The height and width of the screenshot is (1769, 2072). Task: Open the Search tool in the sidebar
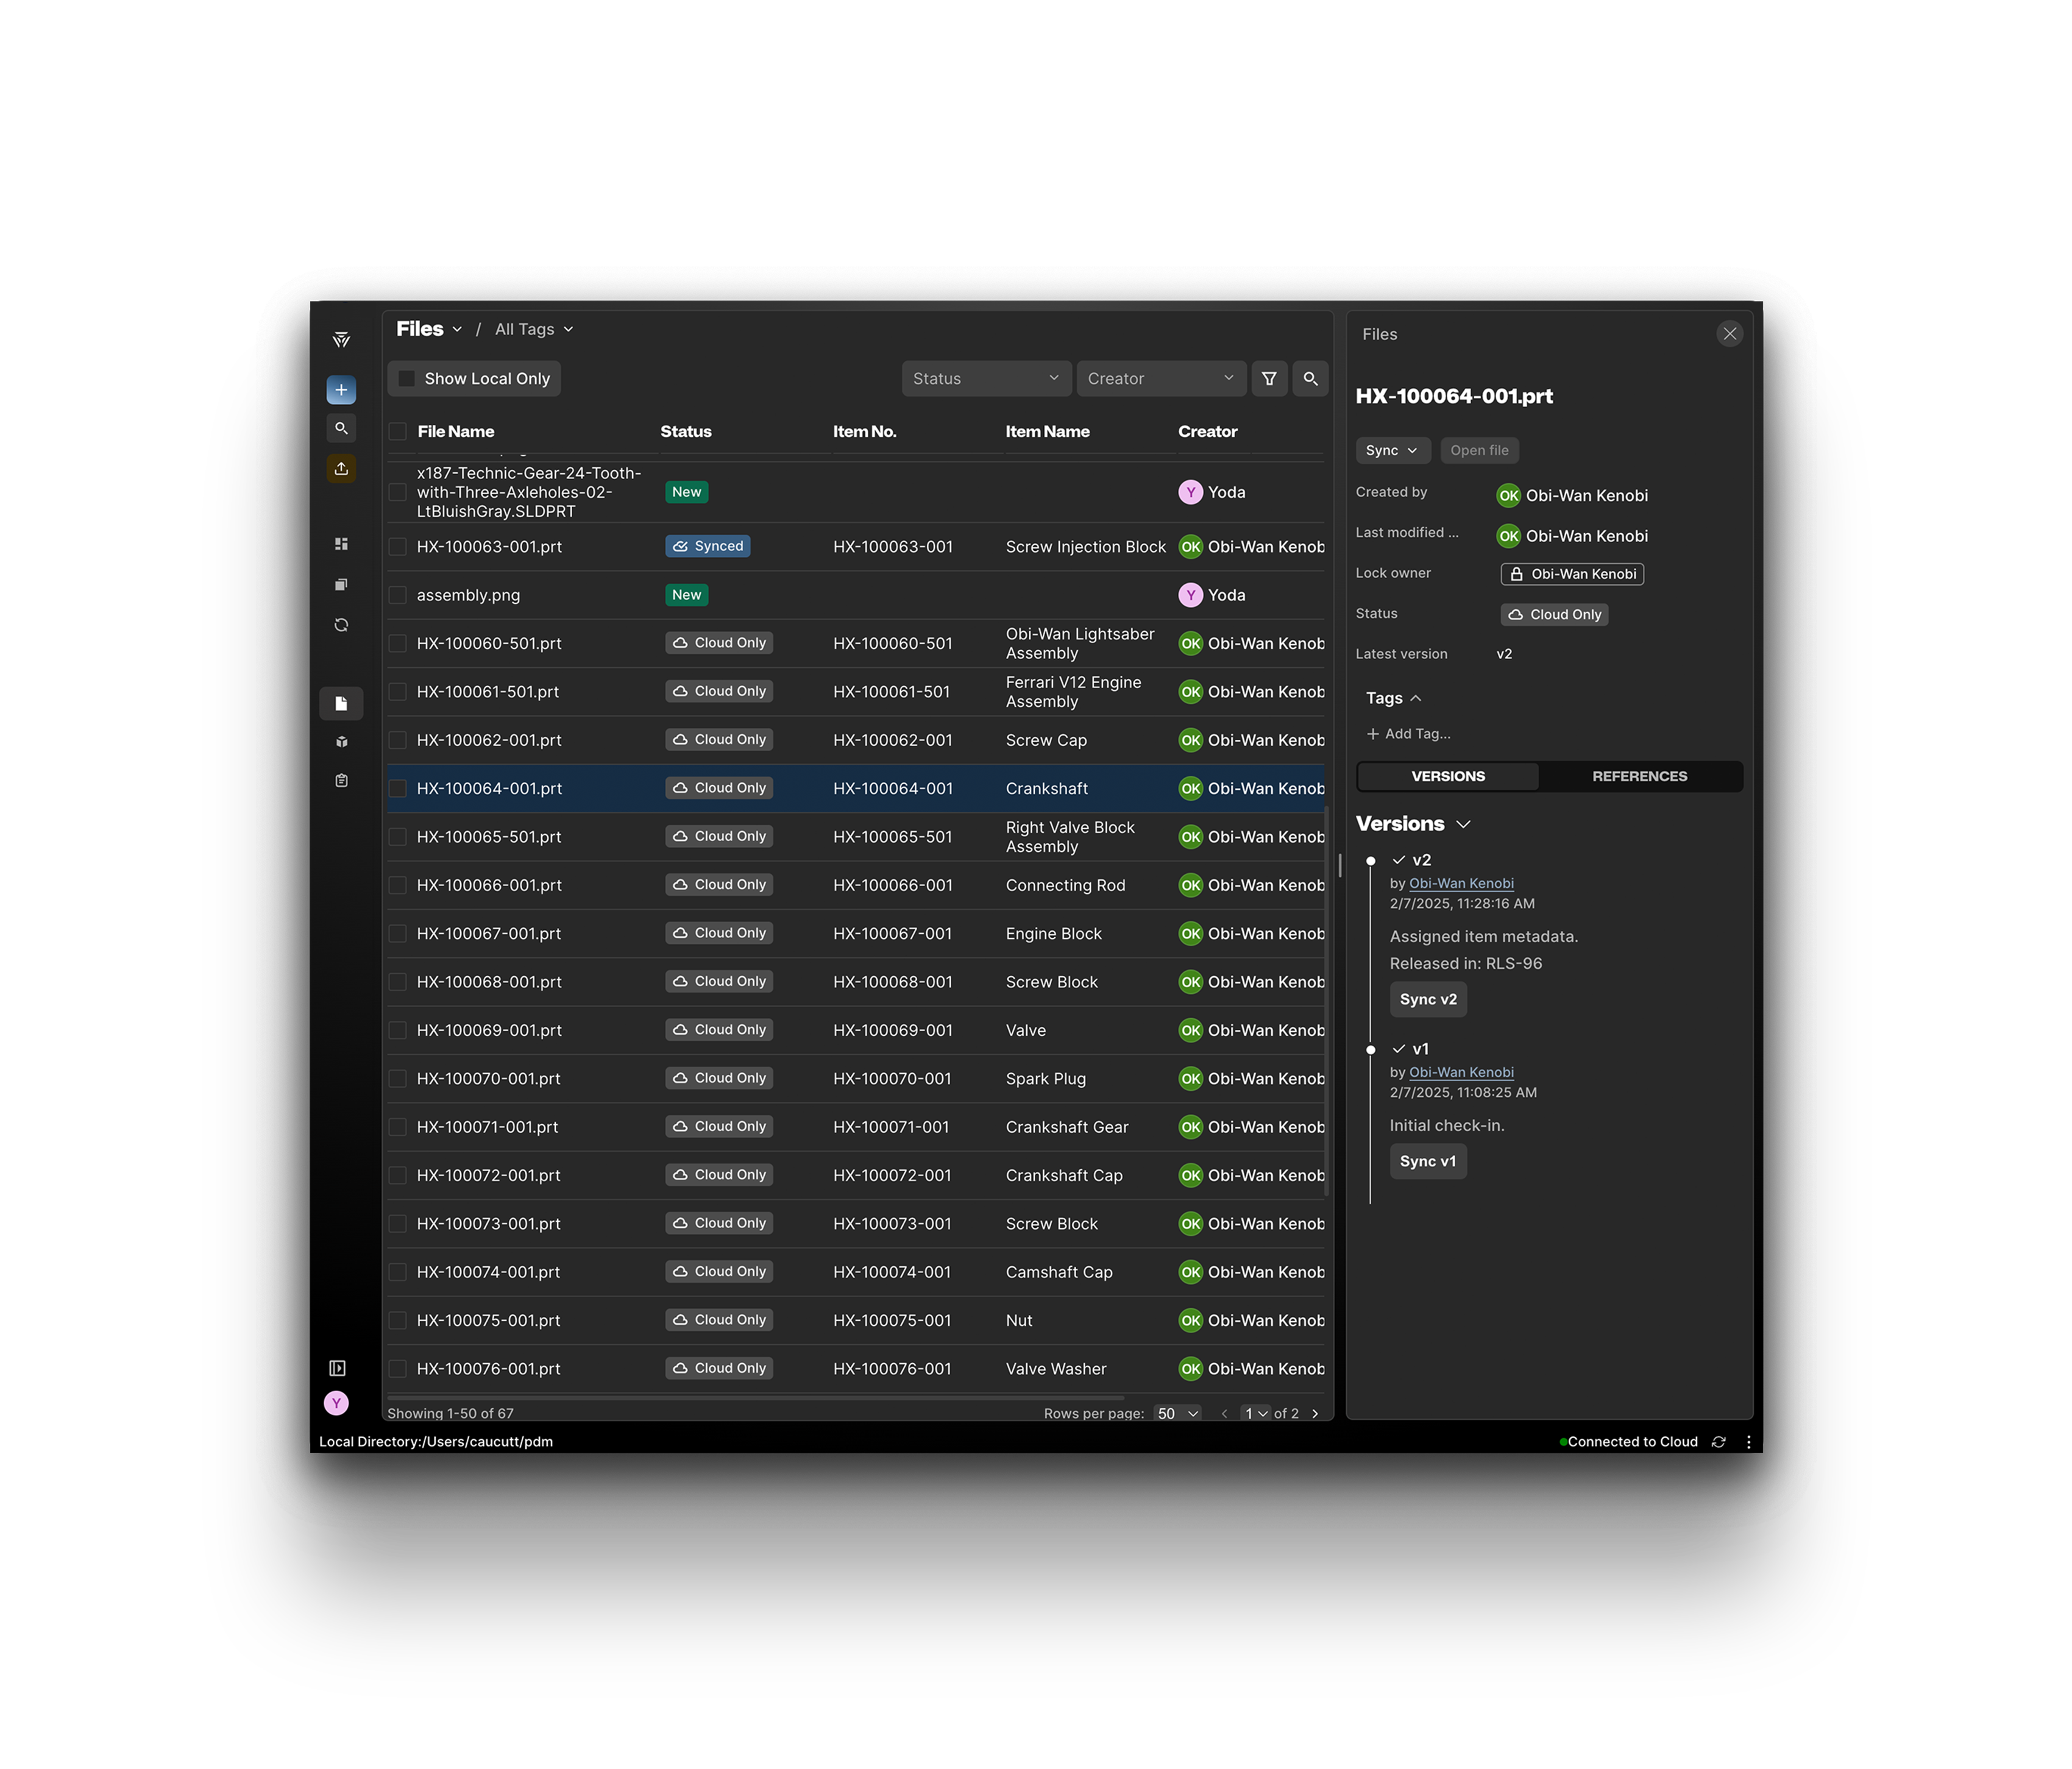point(341,428)
